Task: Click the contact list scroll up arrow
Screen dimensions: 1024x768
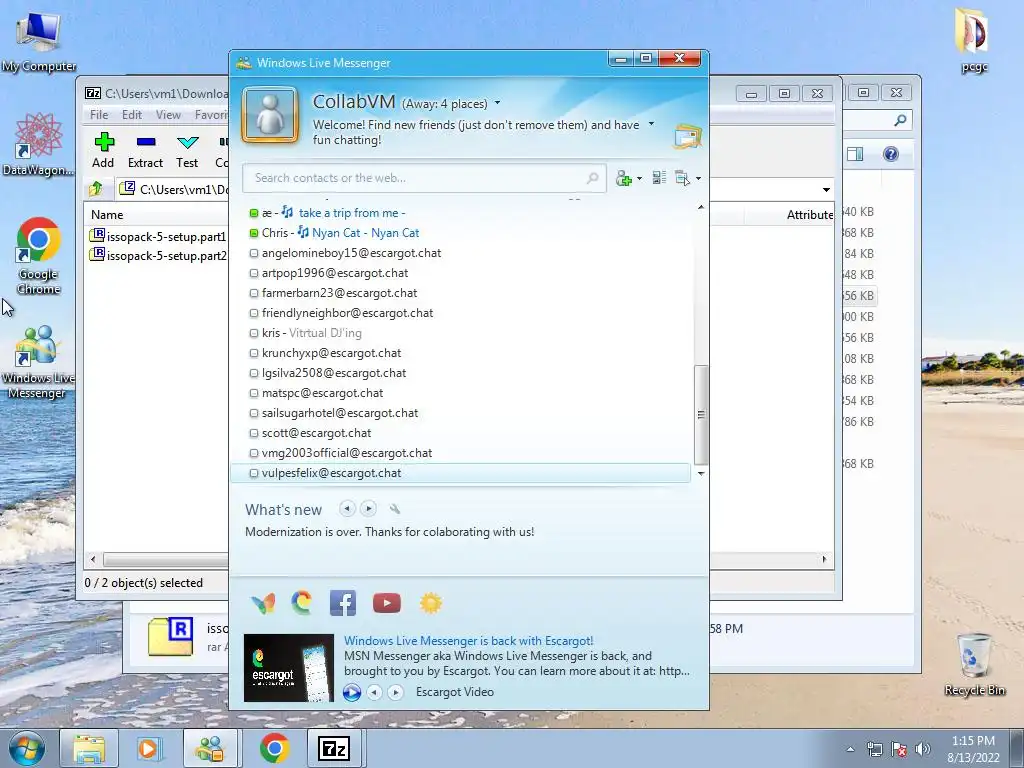Action: coord(701,208)
